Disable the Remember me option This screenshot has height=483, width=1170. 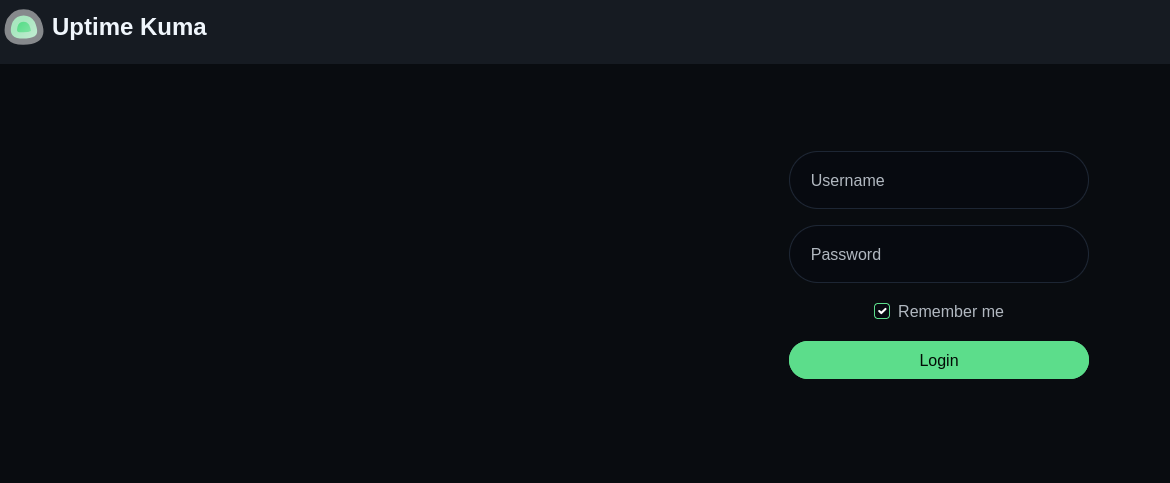882,311
